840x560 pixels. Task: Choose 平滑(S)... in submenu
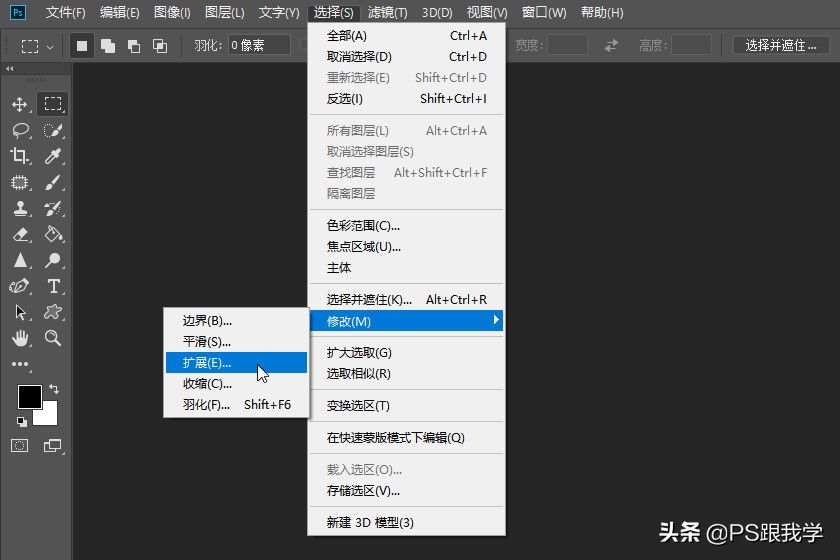[236, 341]
